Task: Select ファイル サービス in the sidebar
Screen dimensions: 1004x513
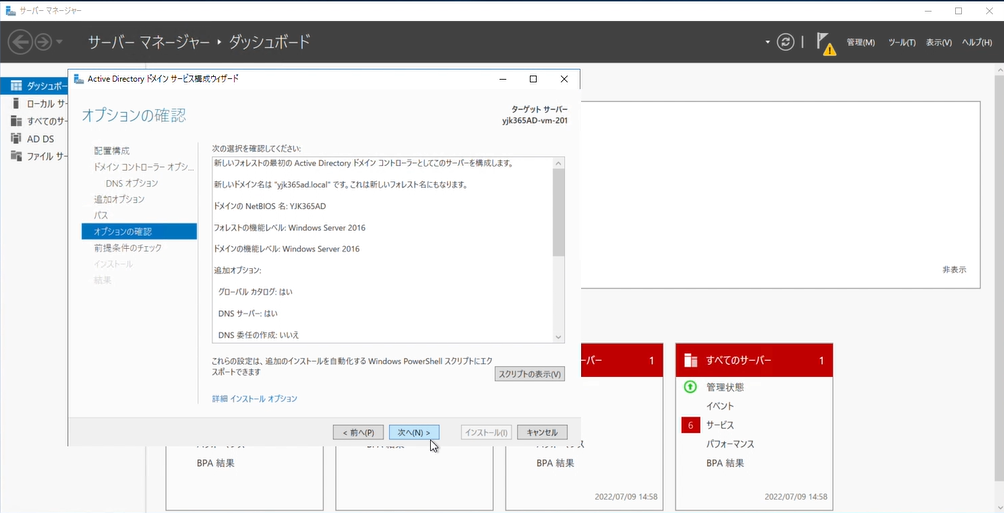Action: point(34,156)
